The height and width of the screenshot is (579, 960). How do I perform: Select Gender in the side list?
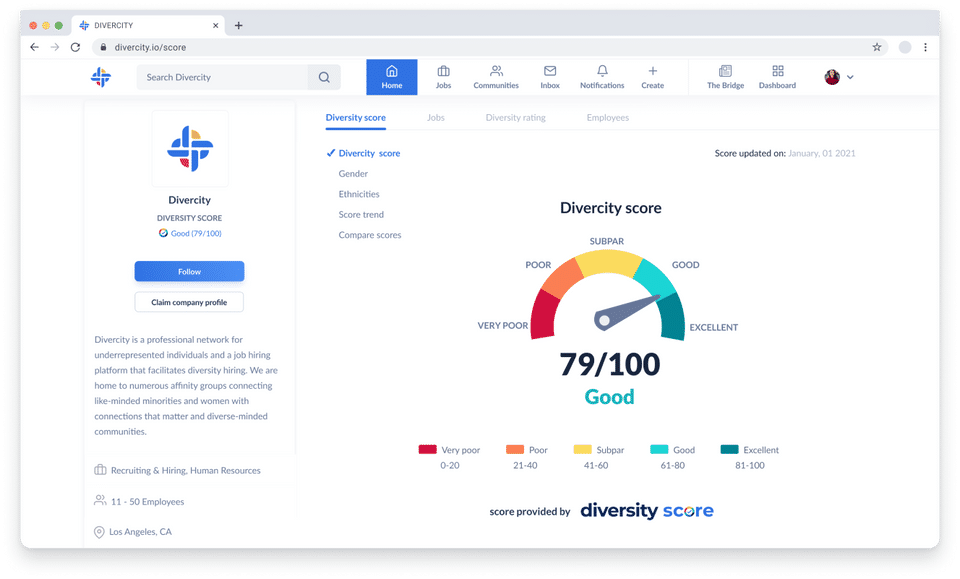tap(353, 174)
